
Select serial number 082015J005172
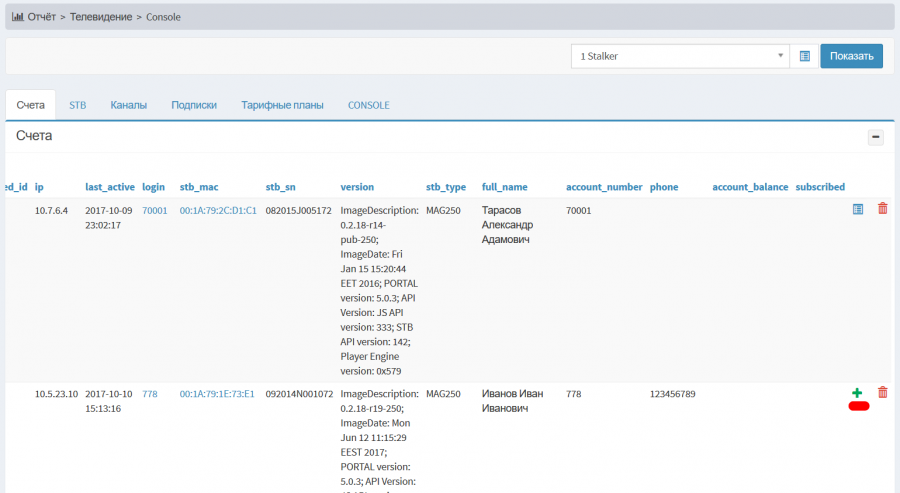coord(298,211)
